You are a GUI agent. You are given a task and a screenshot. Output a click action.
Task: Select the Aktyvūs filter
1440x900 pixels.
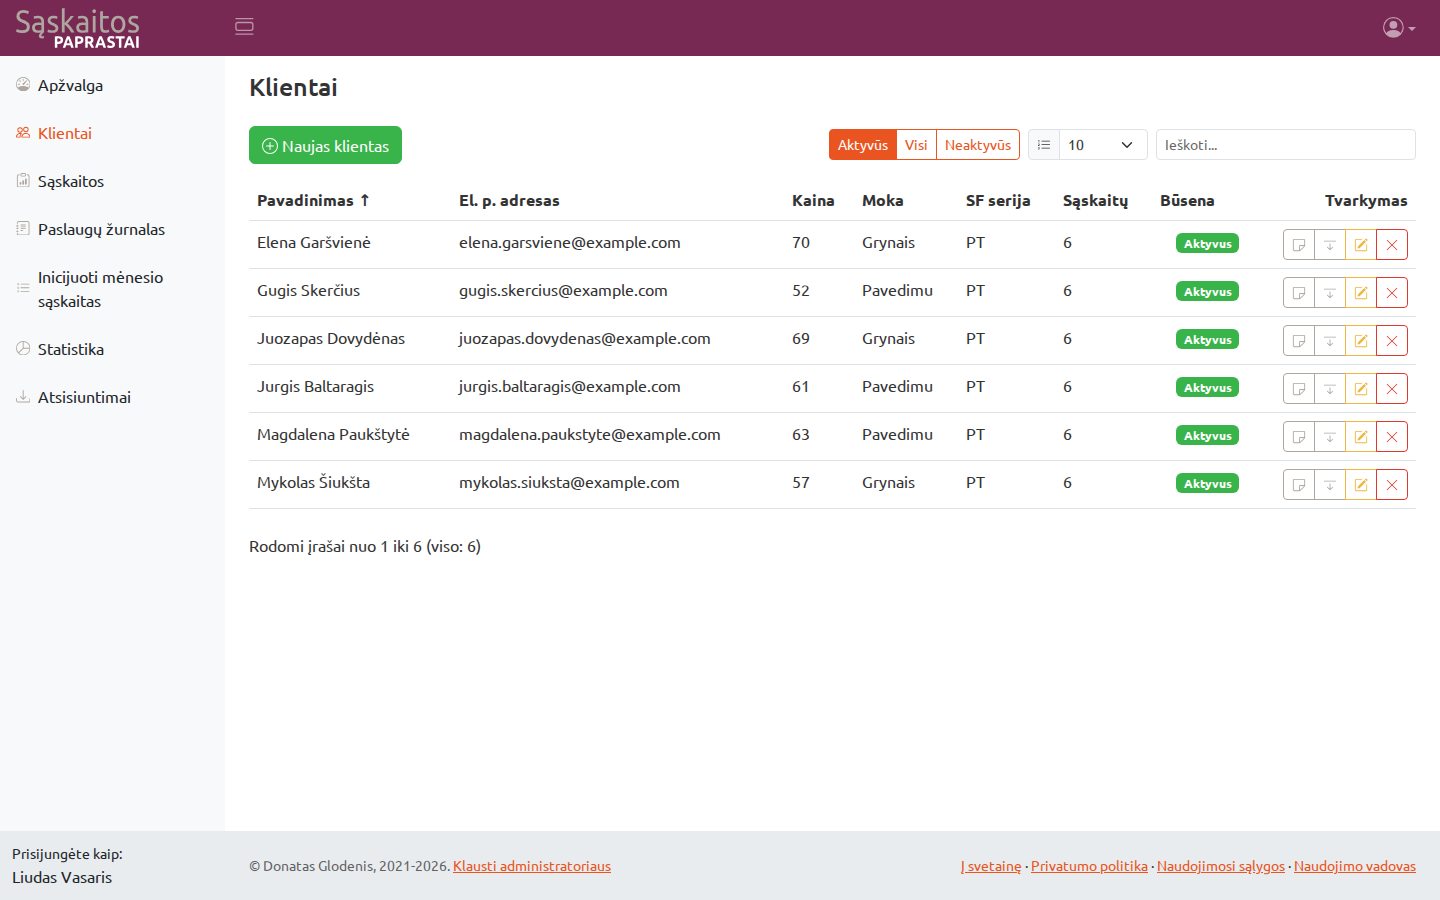click(863, 145)
